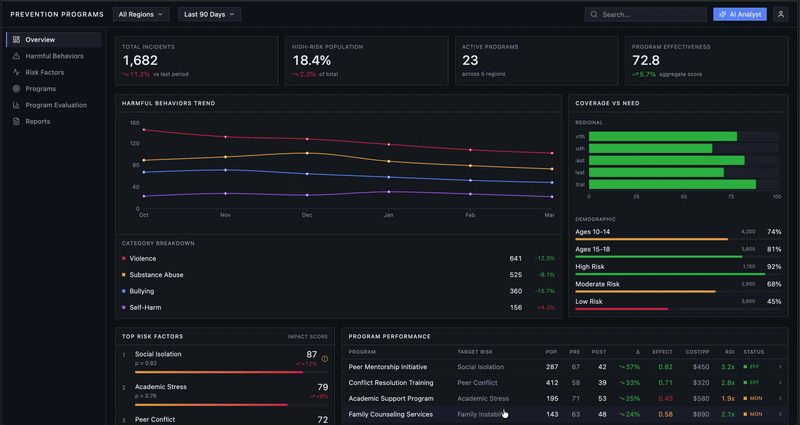Click the Program Evaluation bar chart icon
Viewport: 800px width, 425px height.
pyautogui.click(x=16, y=105)
